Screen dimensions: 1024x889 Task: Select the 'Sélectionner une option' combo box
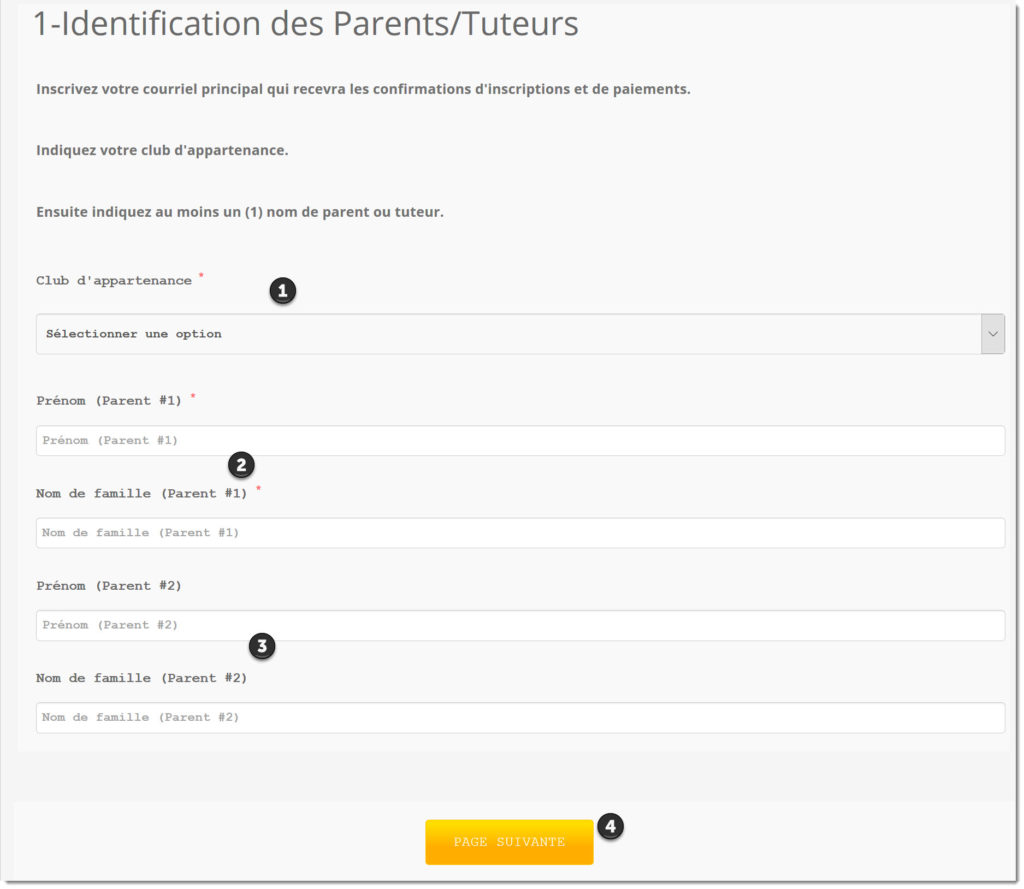click(x=520, y=334)
